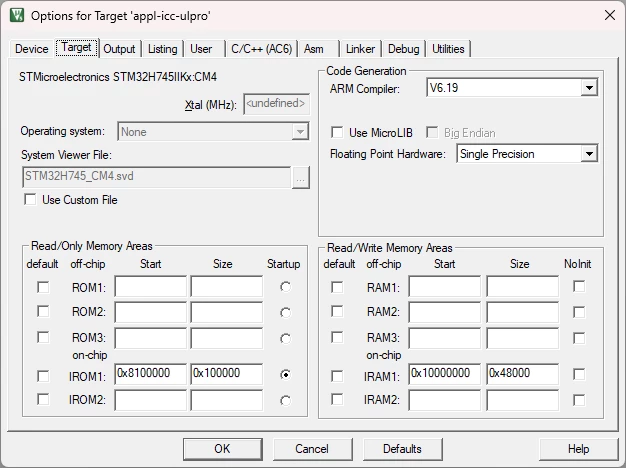Click the IRAM1 Start field with 0x10000000
Viewport: 626px width, 468px height.
tap(444, 374)
